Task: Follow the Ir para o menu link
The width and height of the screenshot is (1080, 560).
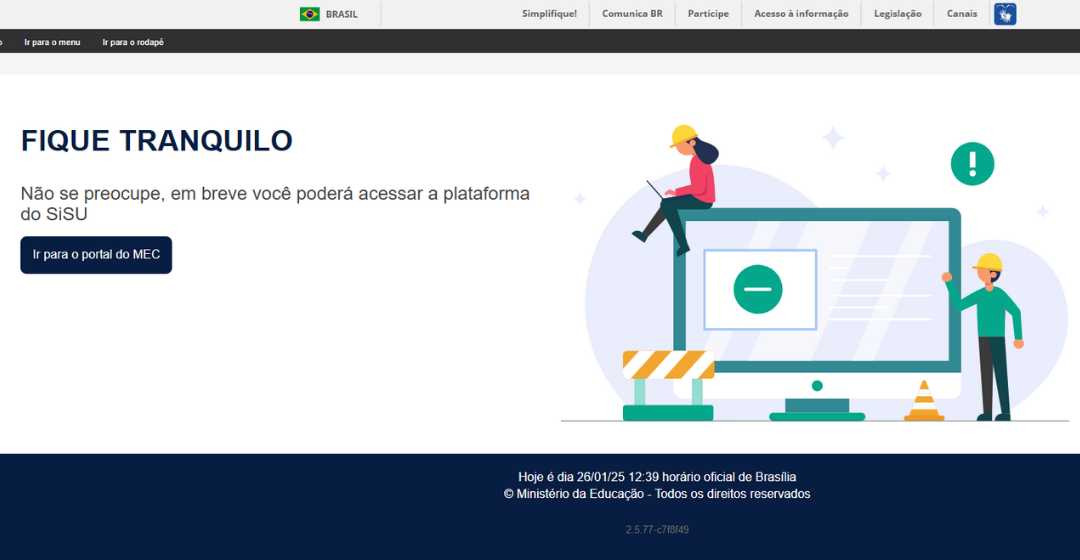Action: 52,42
